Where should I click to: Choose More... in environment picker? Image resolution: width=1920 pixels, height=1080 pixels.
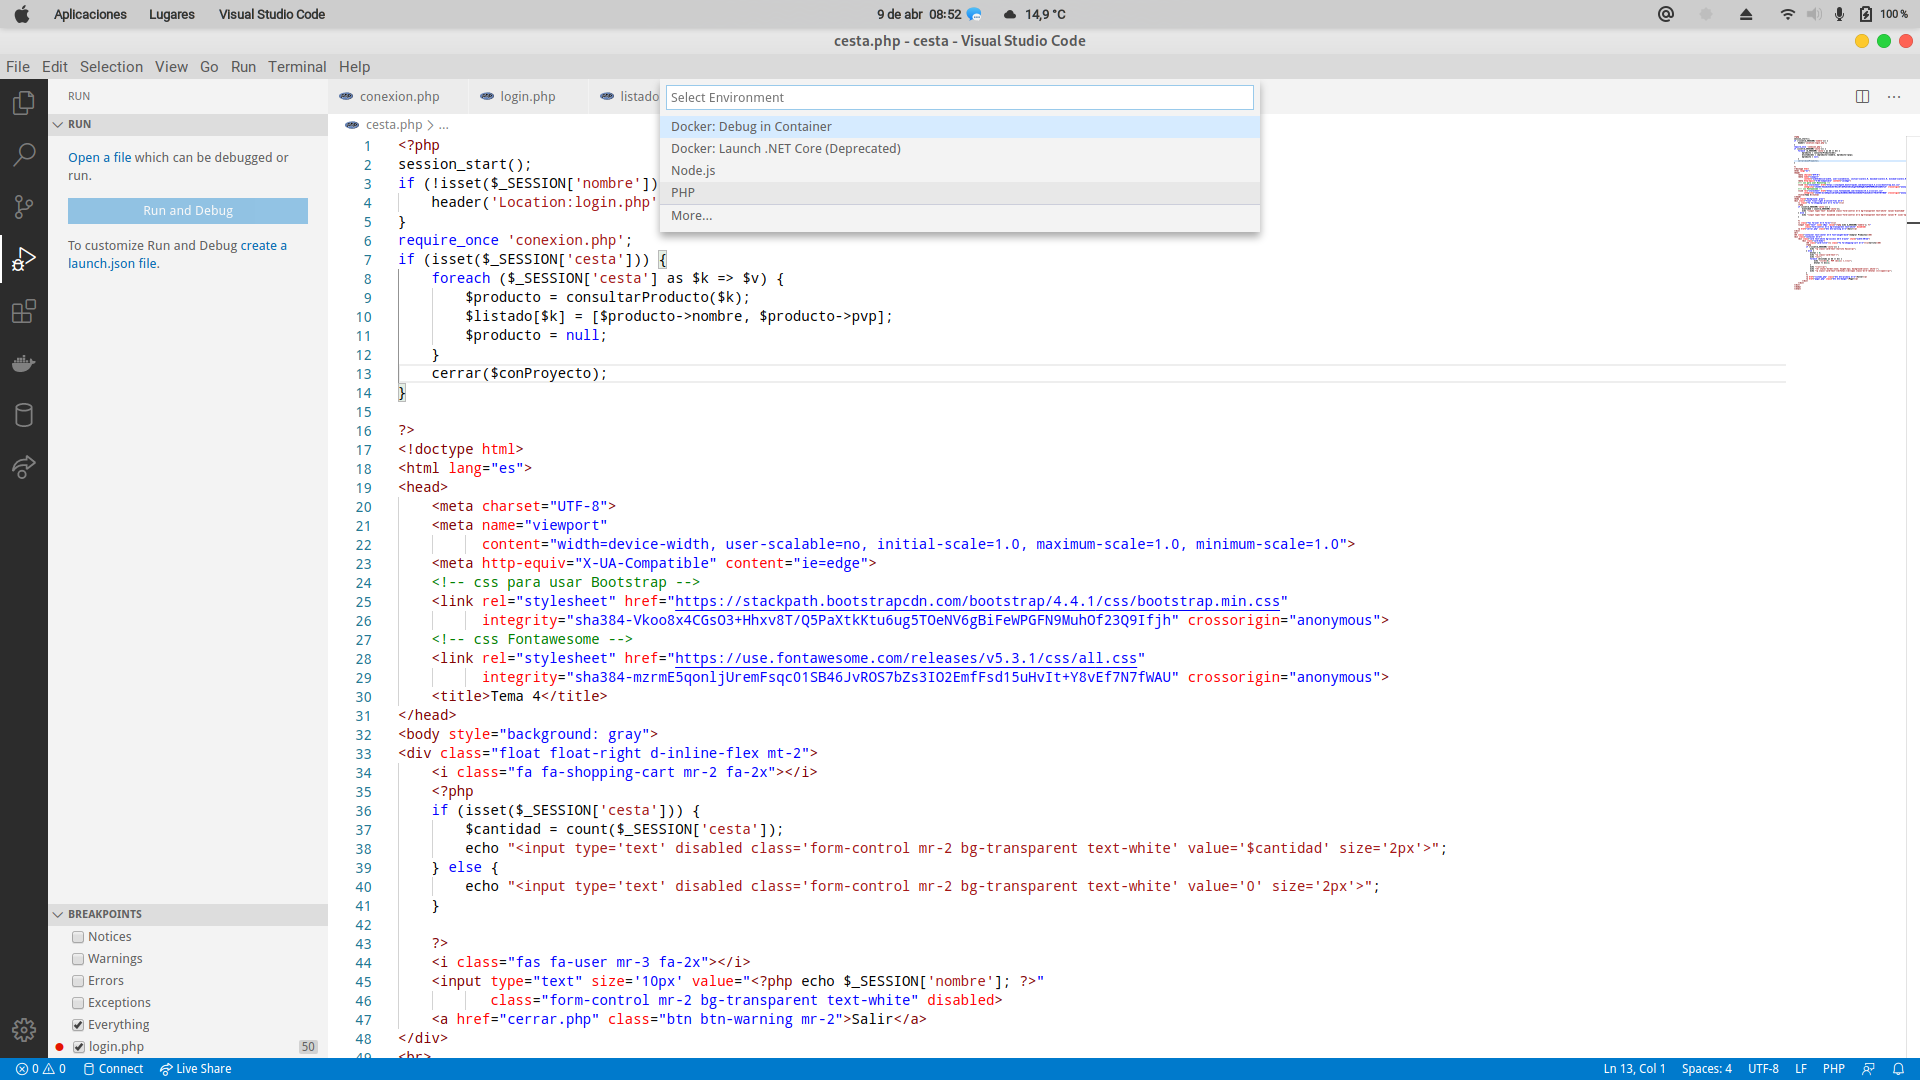[x=960, y=216]
